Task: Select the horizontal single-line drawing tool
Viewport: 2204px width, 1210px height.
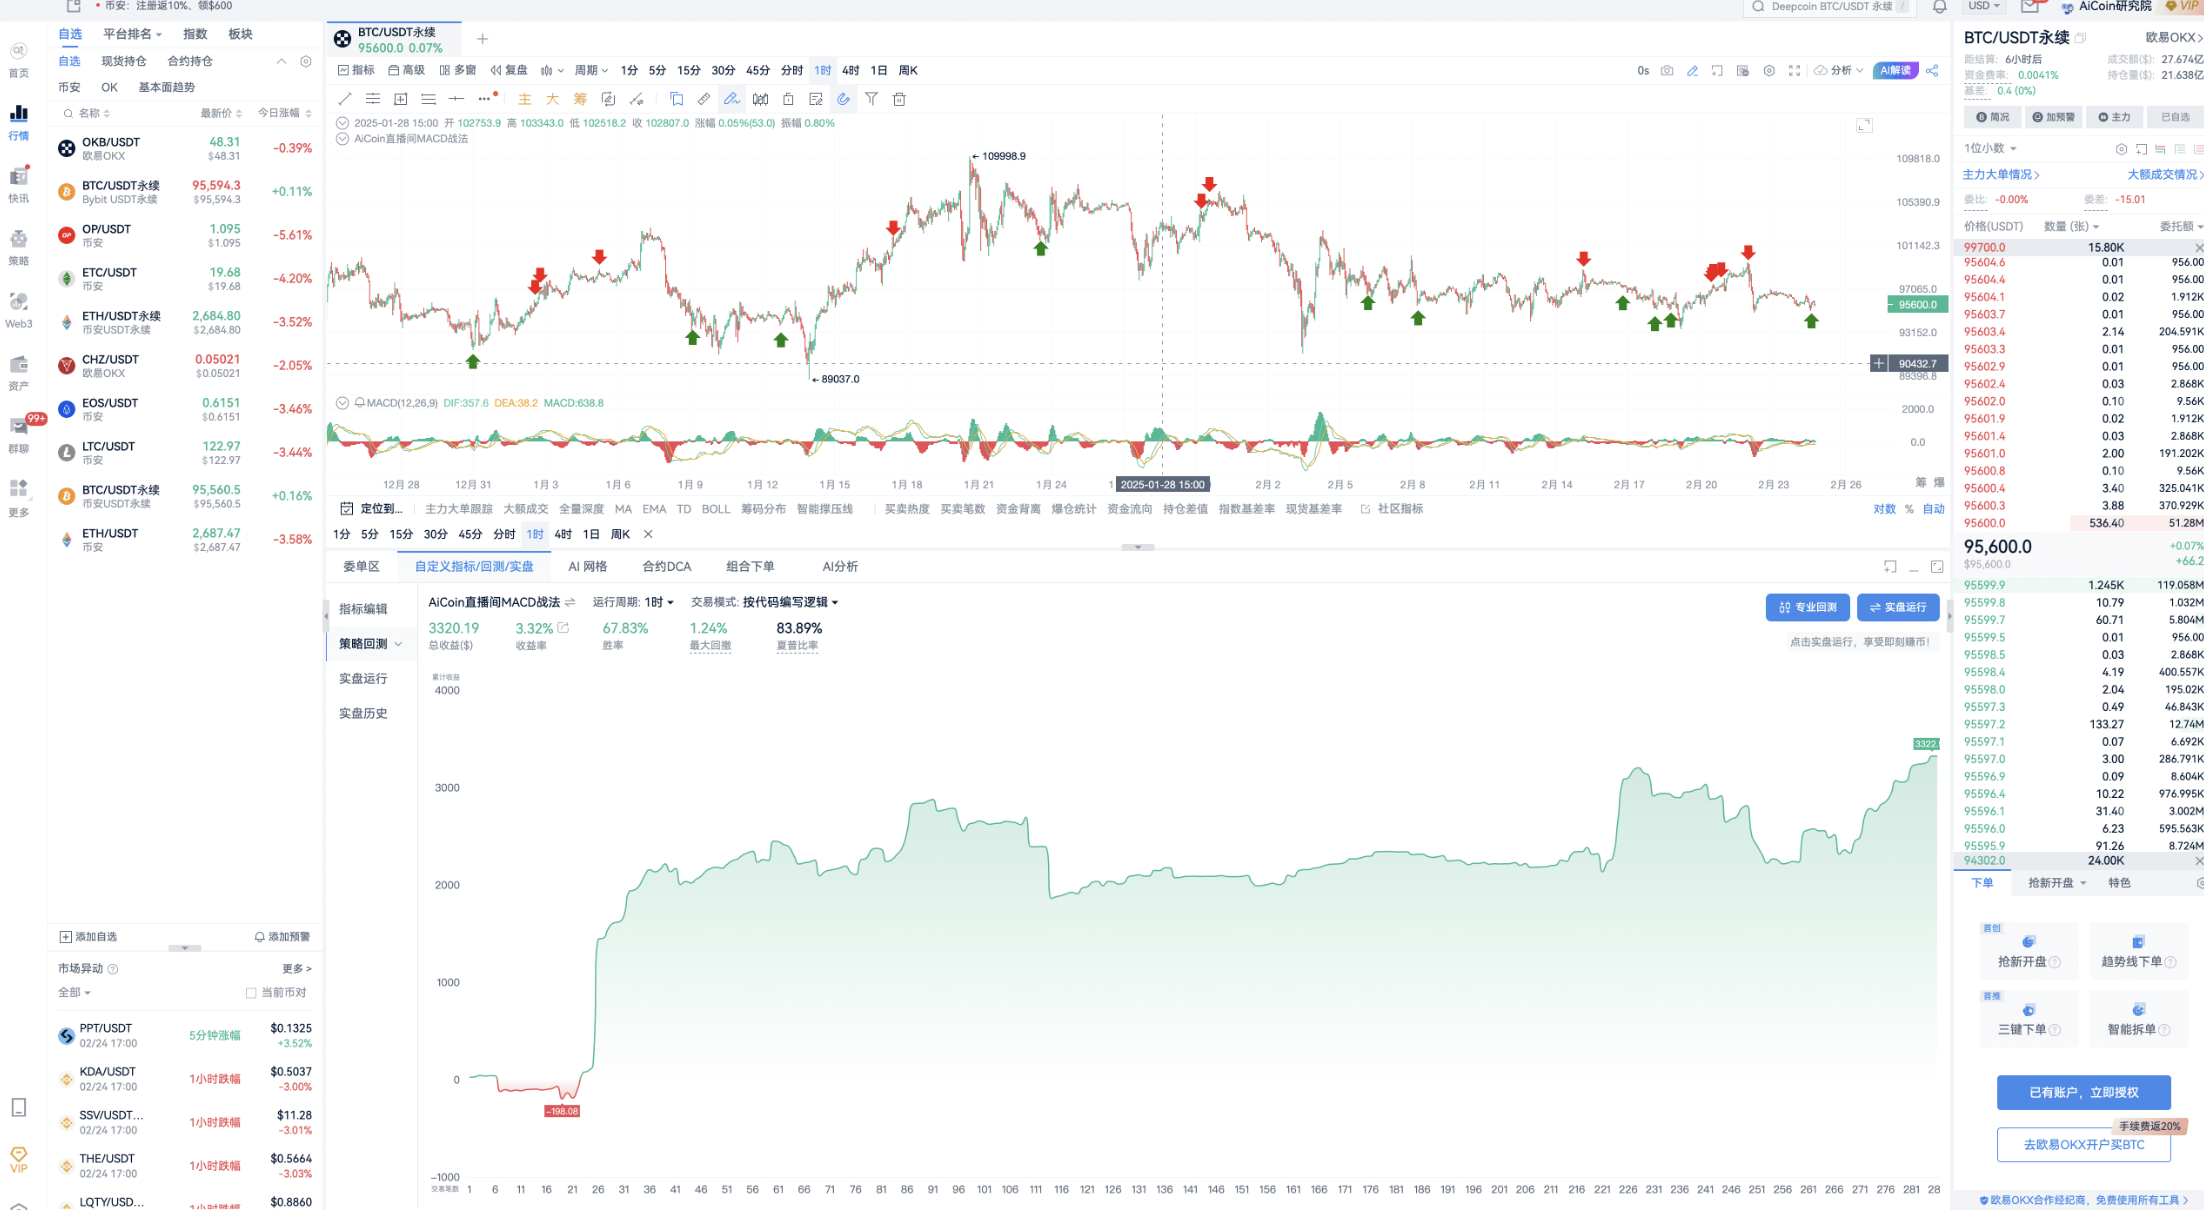Action: [x=457, y=99]
